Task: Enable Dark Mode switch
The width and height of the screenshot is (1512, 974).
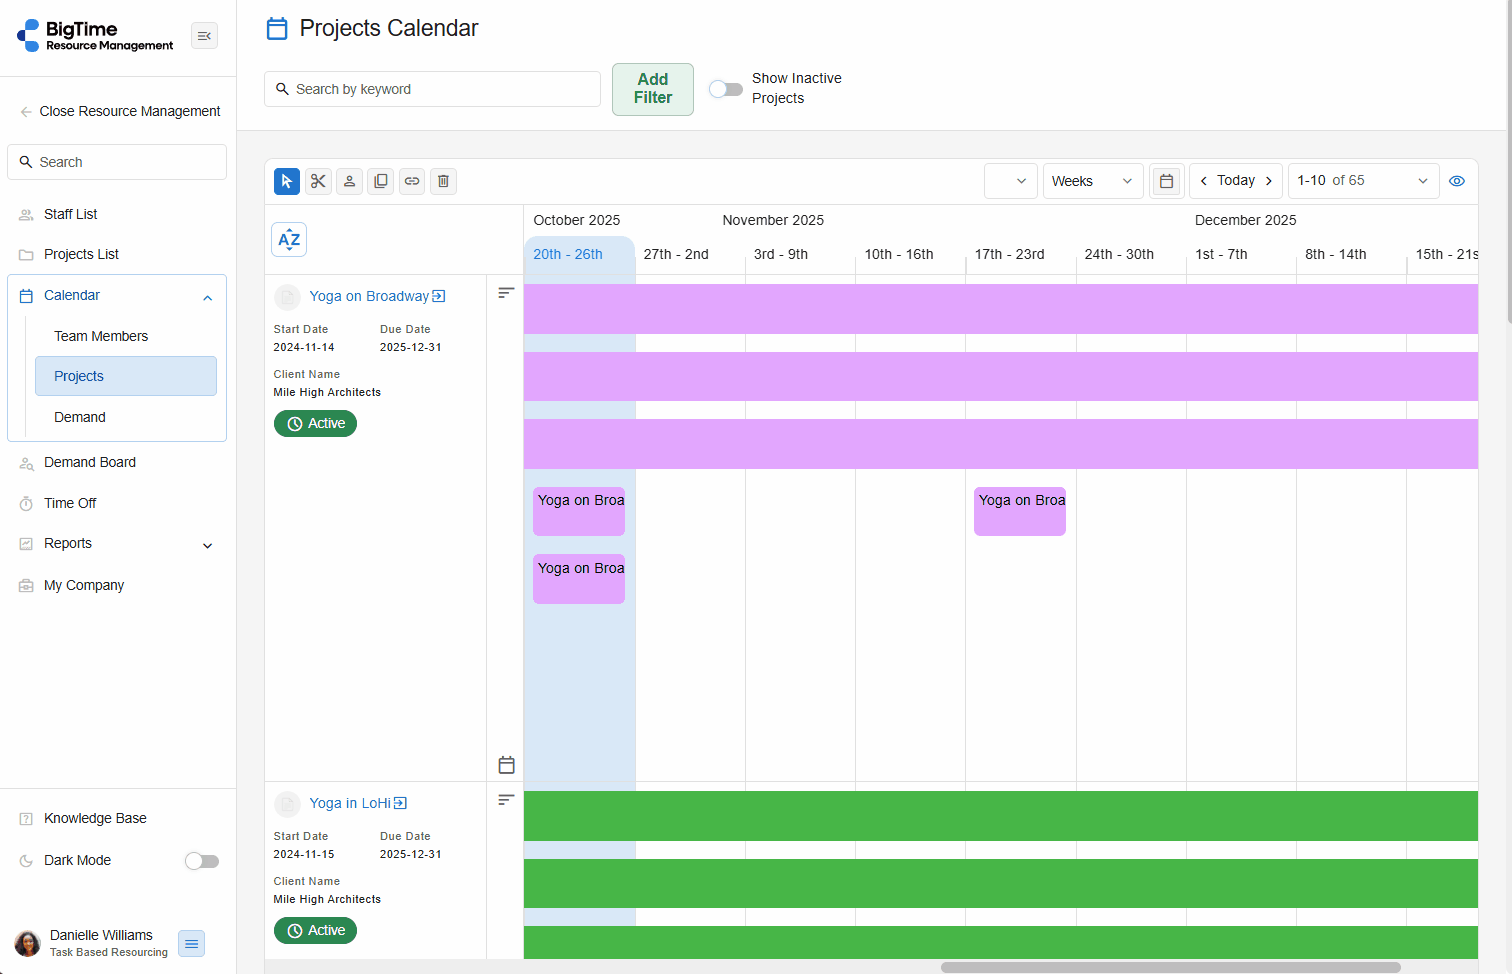Action: (202, 861)
